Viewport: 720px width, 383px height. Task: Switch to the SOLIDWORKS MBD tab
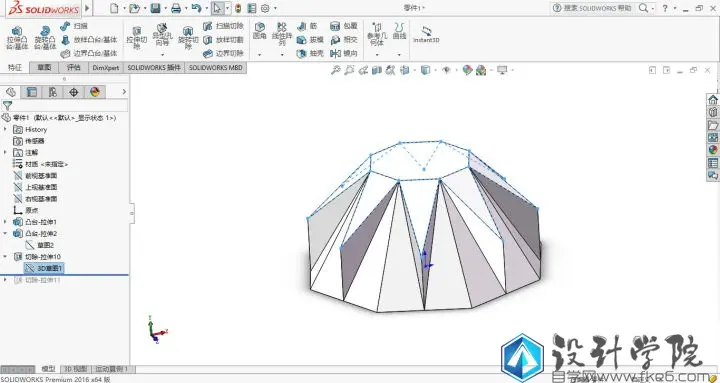(215, 68)
